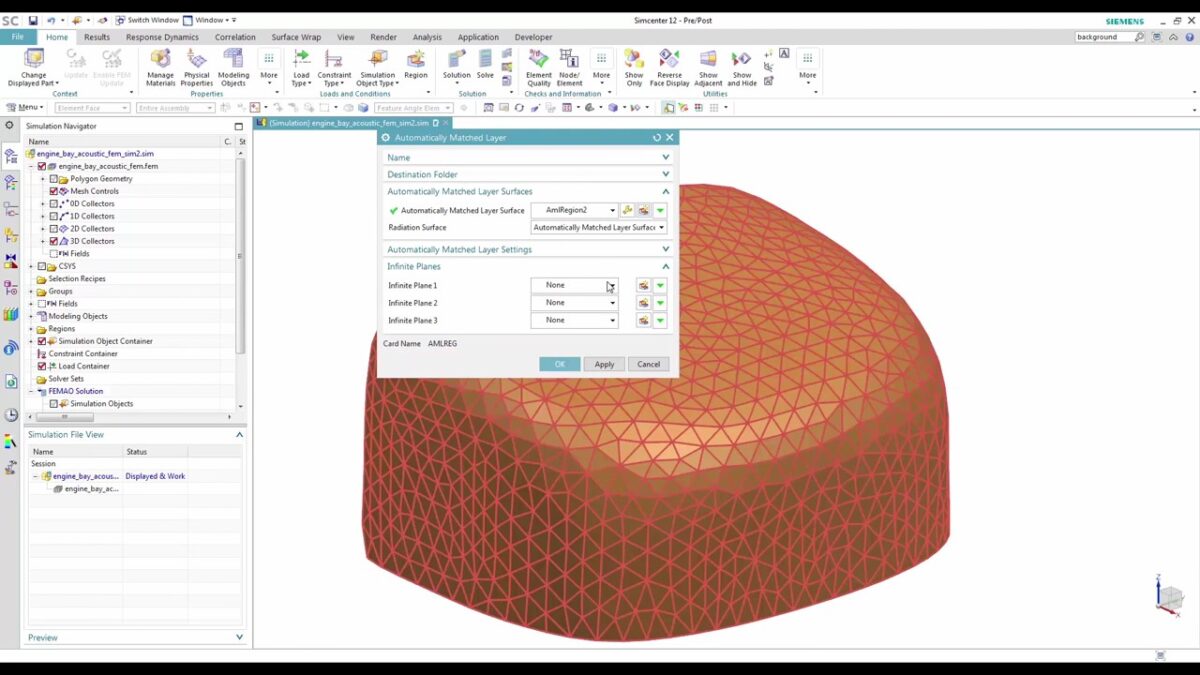Viewport: 1200px width, 675px height.
Task: Reset the Automatically Matched Layer dialog
Action: click(x=657, y=137)
